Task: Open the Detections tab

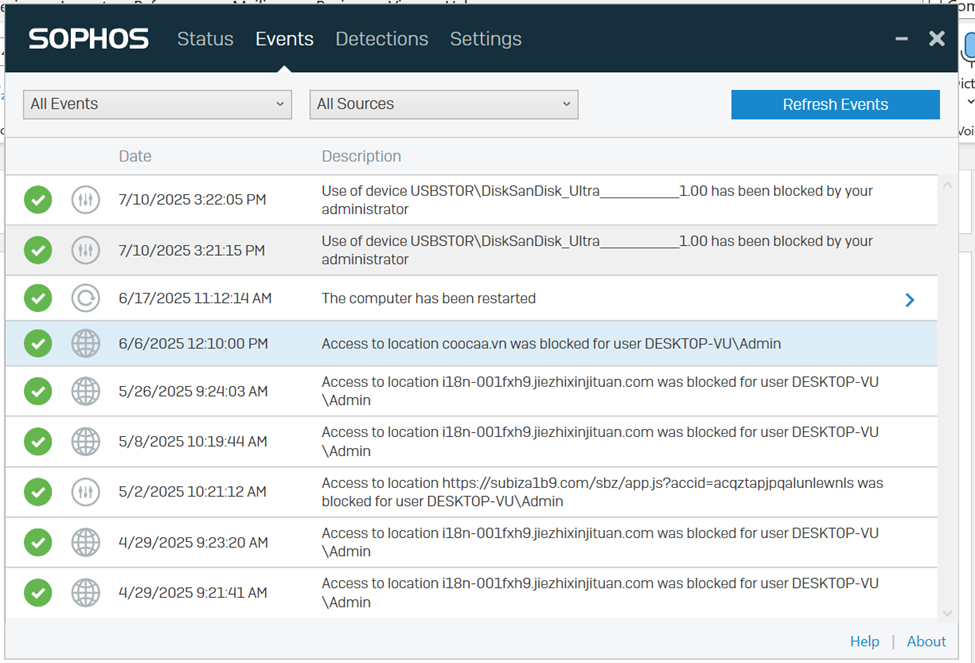Action: point(381,39)
